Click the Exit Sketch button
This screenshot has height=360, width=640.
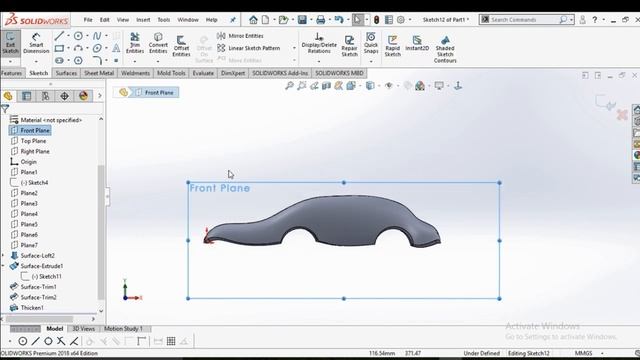click(10, 43)
